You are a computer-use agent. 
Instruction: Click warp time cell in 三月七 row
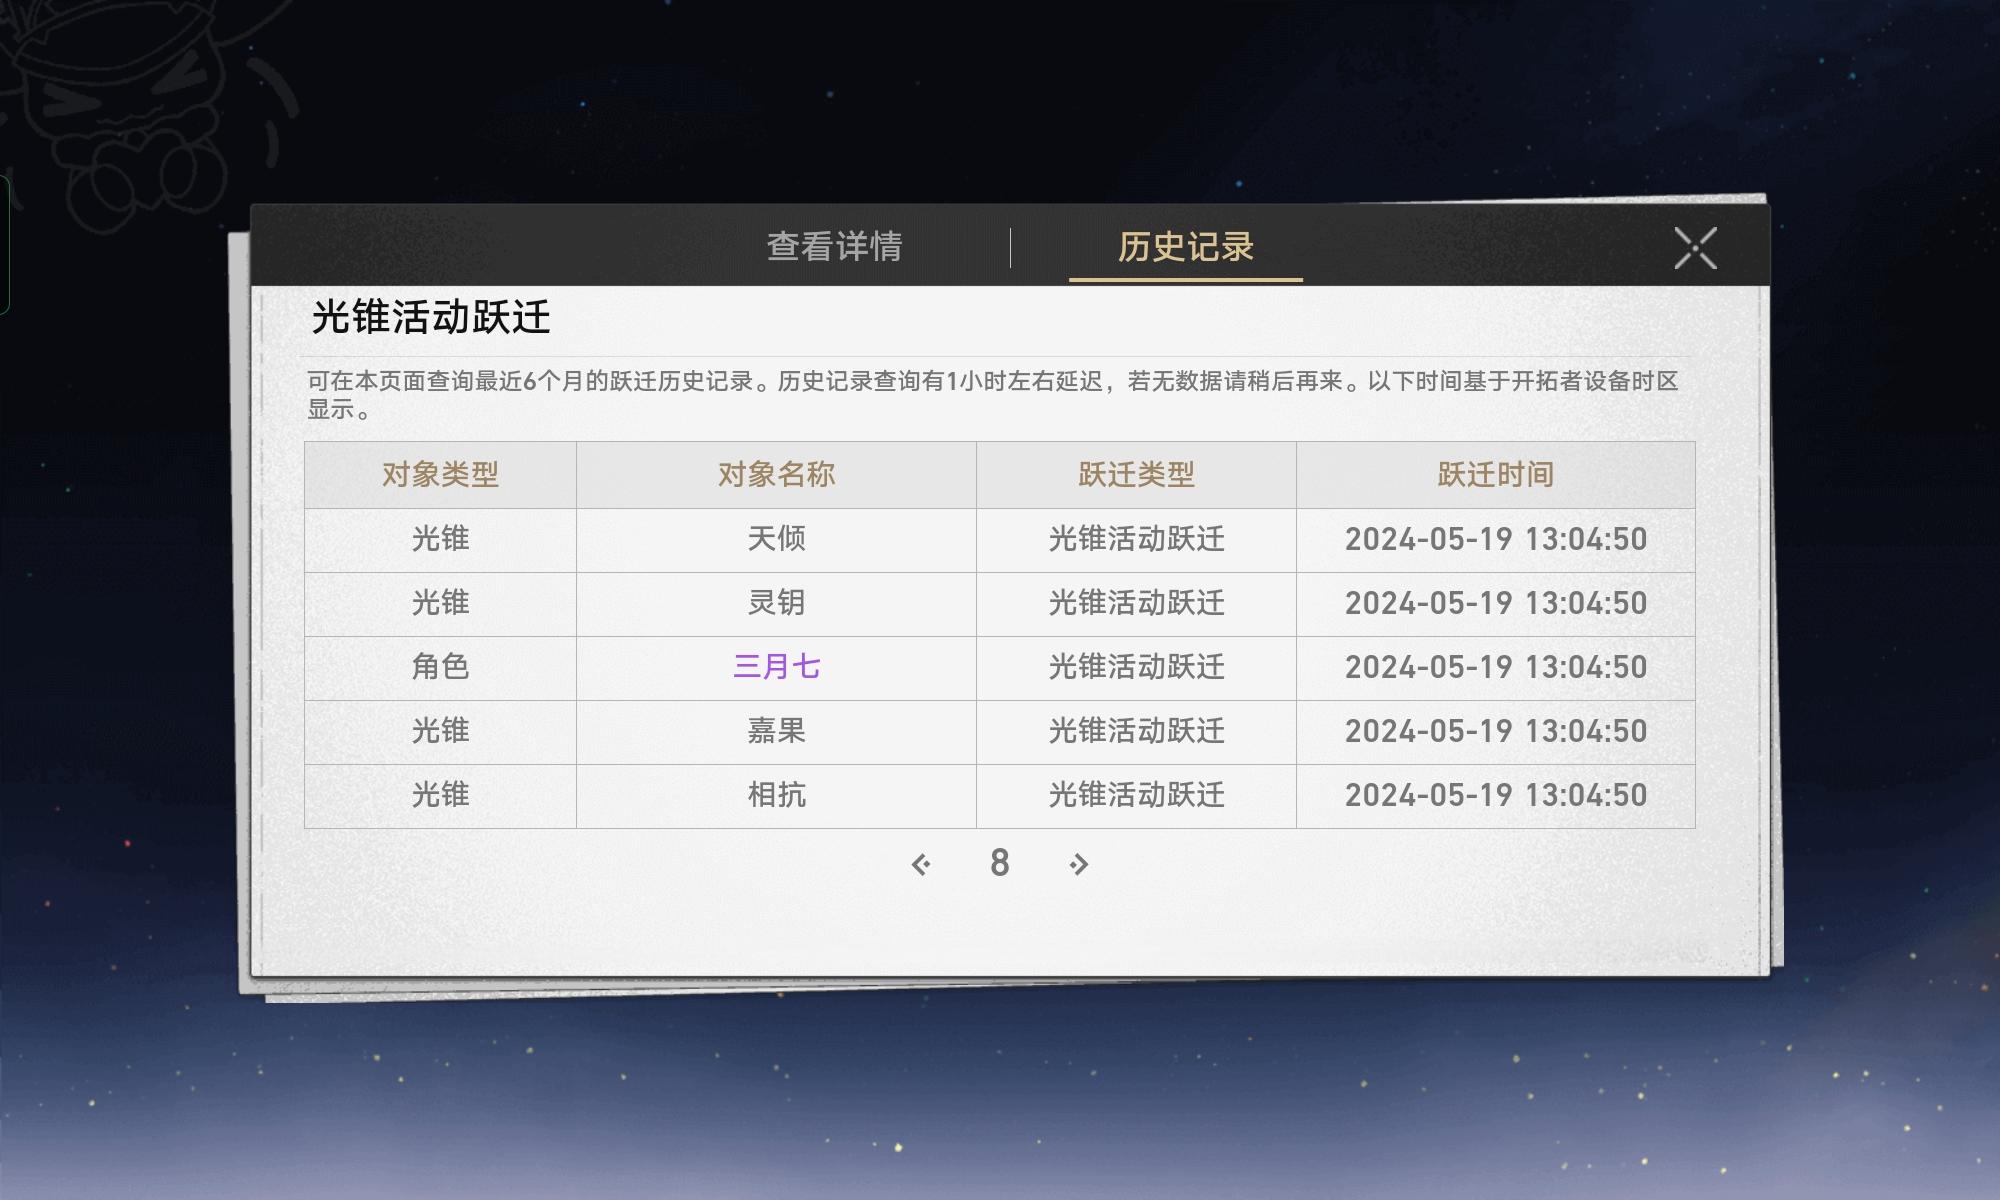(x=1496, y=667)
